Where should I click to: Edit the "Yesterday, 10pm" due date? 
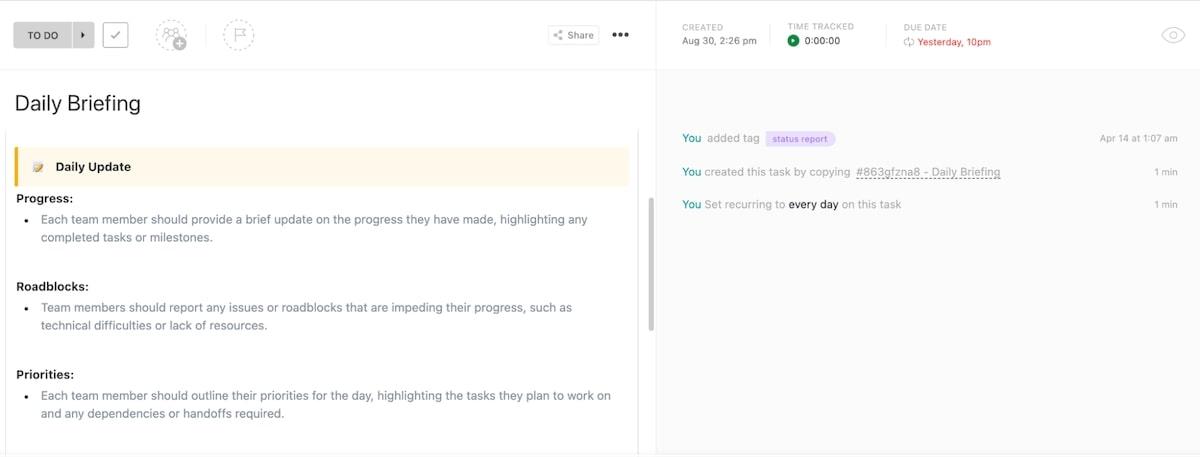coord(954,42)
